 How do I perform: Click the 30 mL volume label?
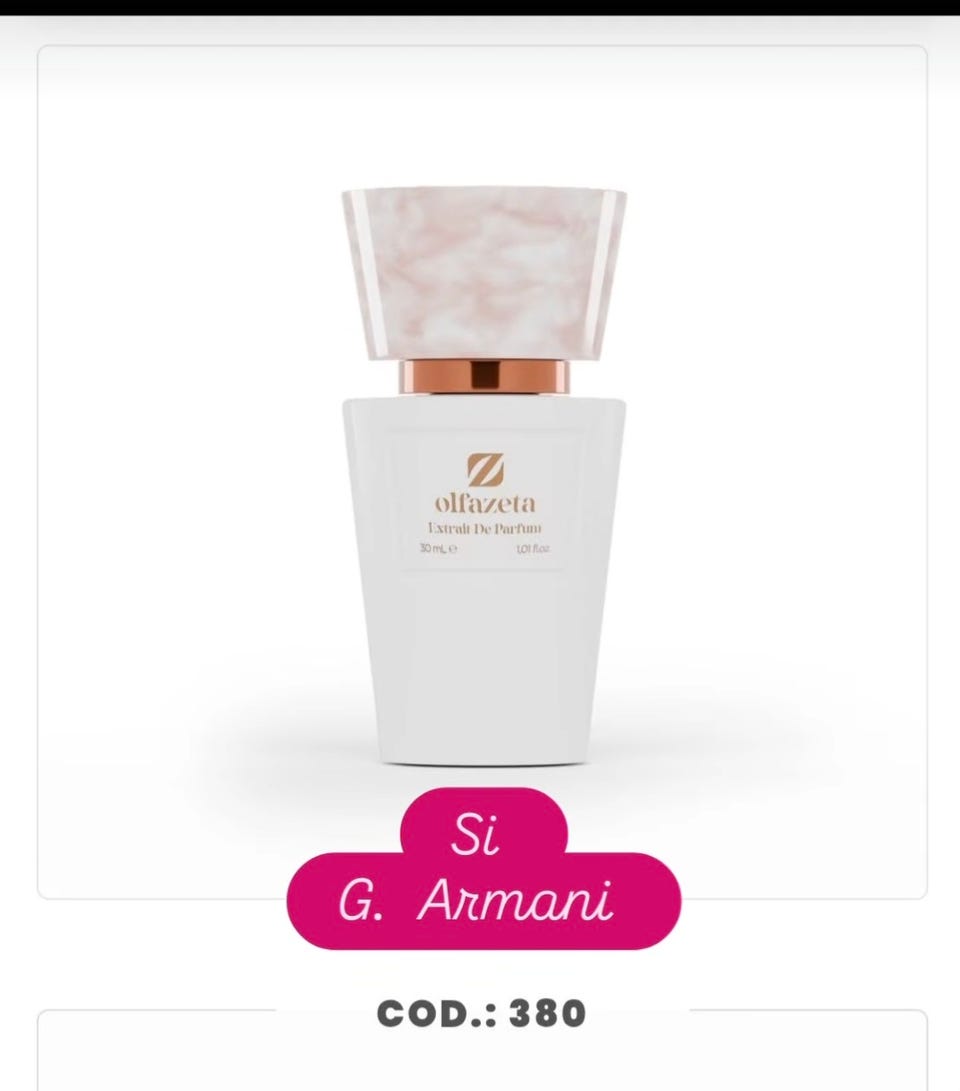[433, 548]
